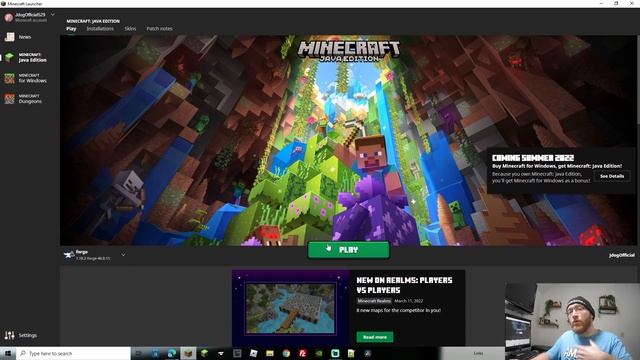Viewport: 640px width, 360px height.
Task: Click the green block taskbar icon
Action: (x=204, y=353)
